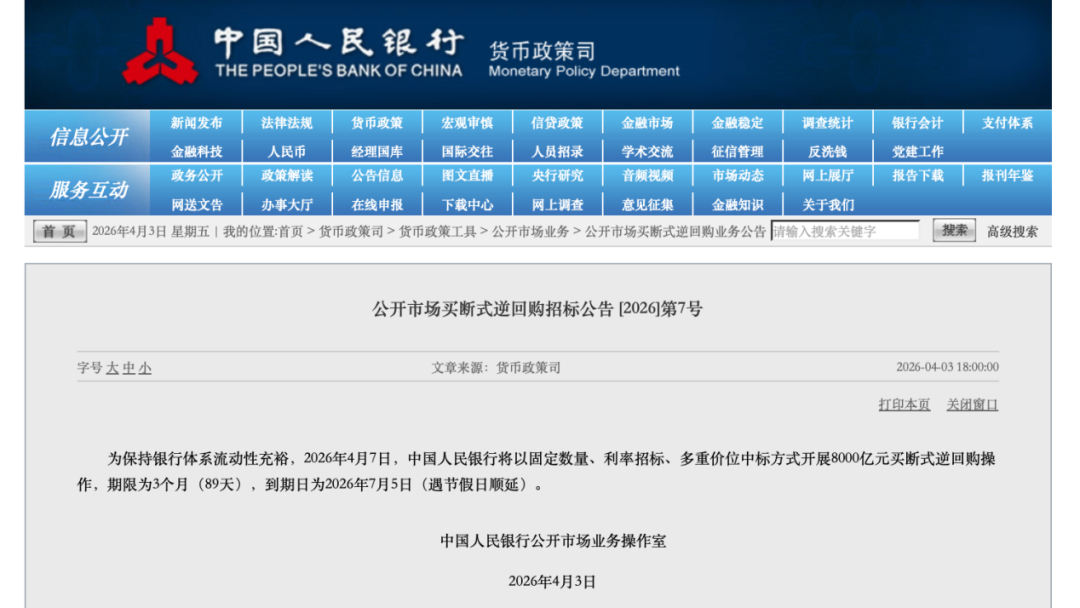Select 人民币 navigation item
The width and height of the screenshot is (1080, 608).
(x=287, y=151)
